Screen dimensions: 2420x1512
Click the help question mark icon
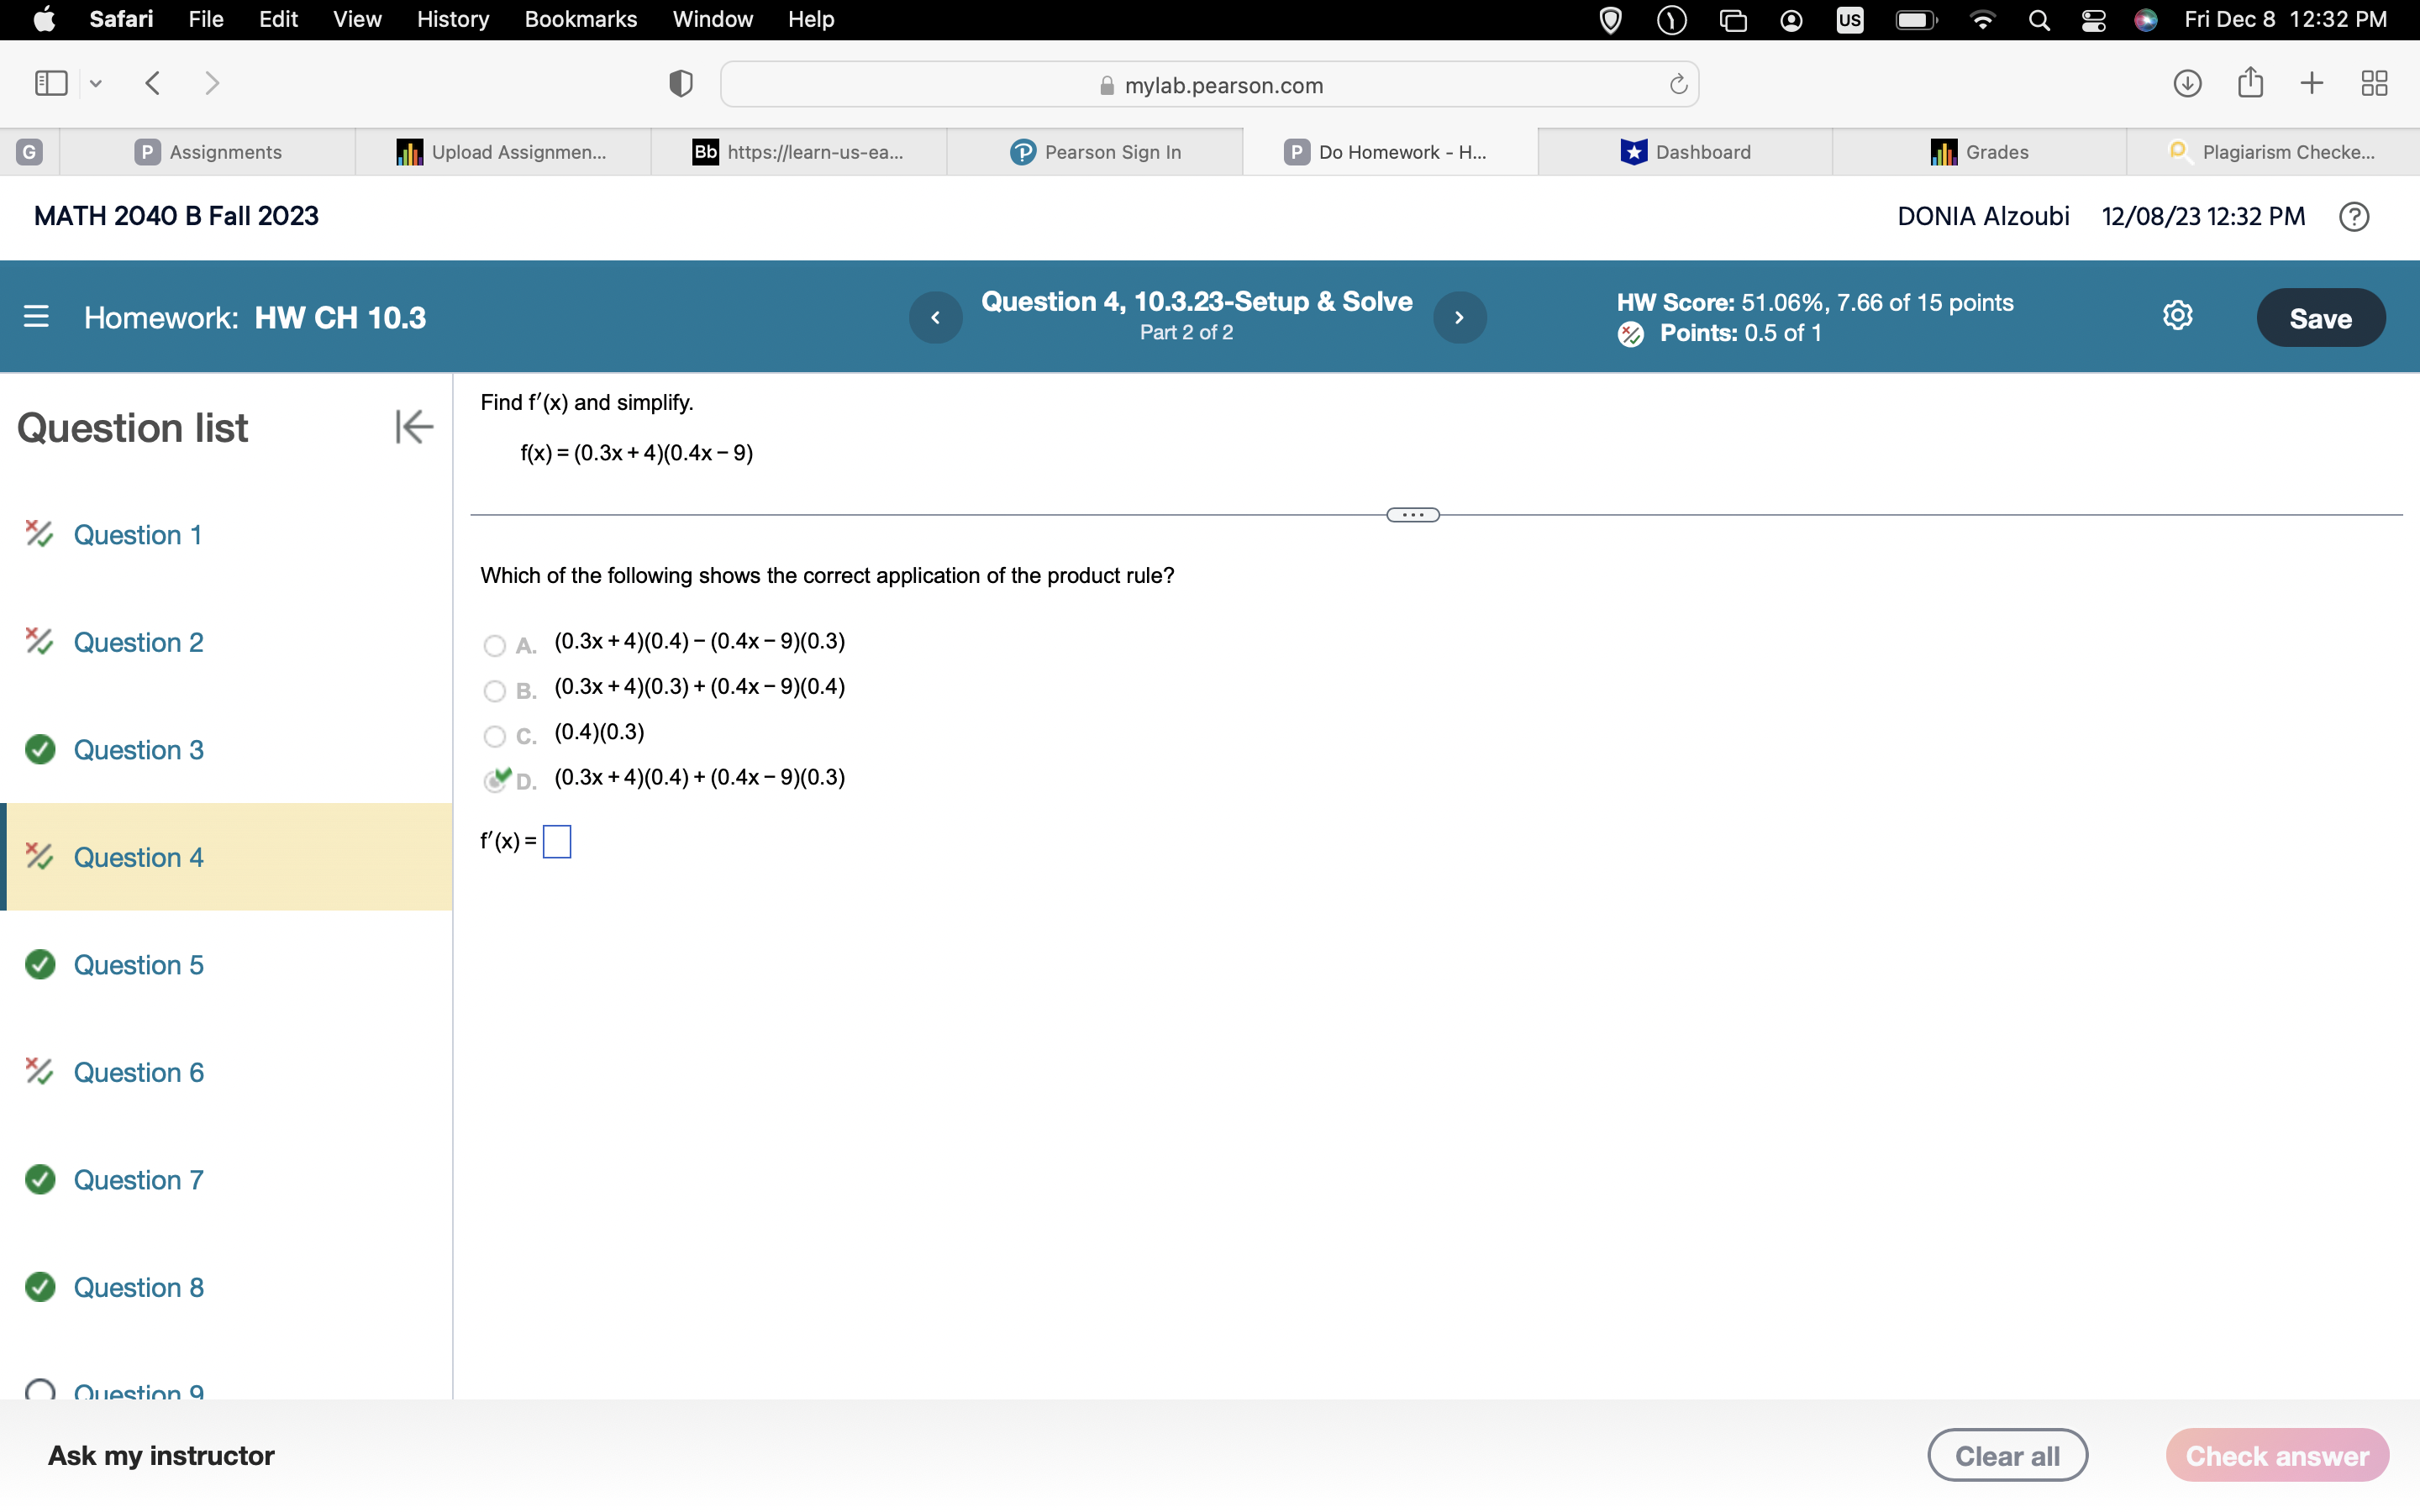point(2354,216)
